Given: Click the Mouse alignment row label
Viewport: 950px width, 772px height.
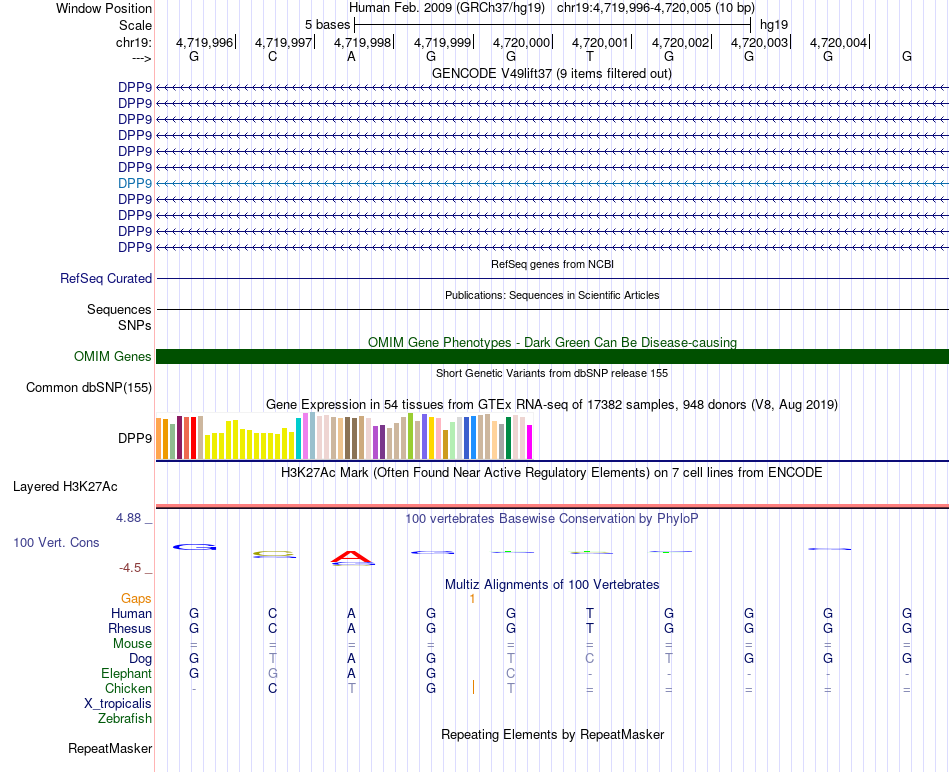Looking at the screenshot, I should tap(132, 644).
